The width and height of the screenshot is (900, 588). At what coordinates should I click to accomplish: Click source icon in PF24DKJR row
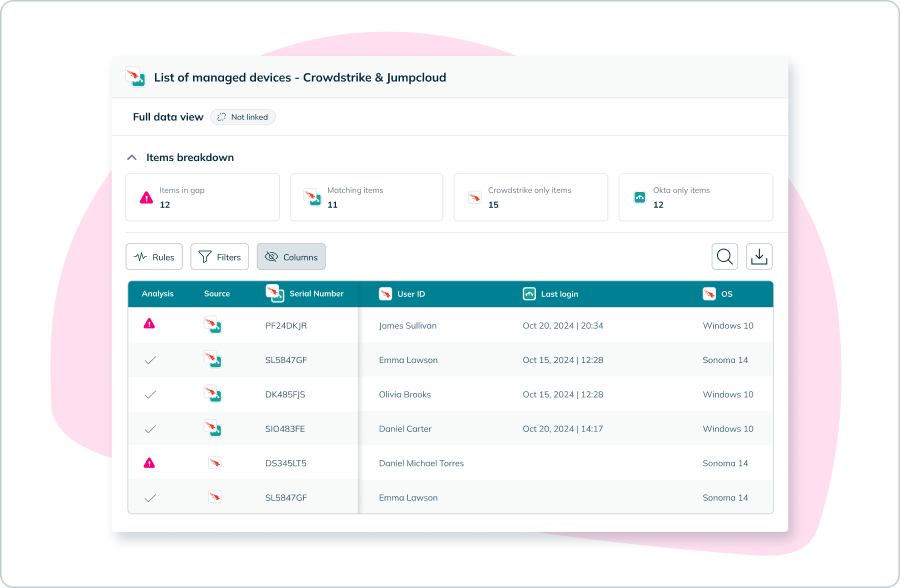[212, 325]
